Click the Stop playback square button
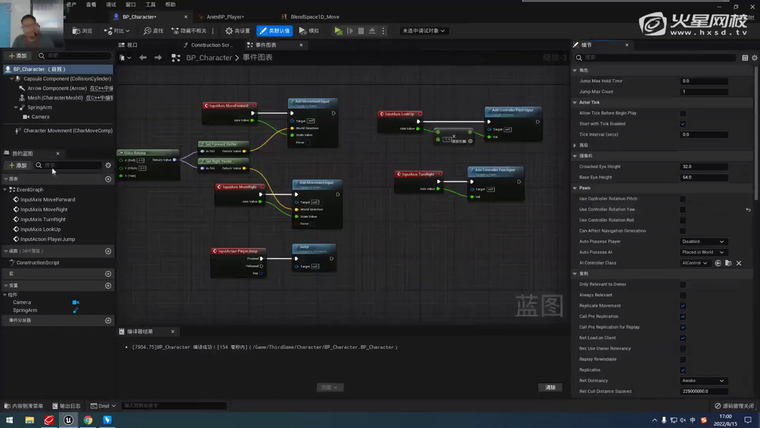The image size is (760, 428). click(x=361, y=31)
